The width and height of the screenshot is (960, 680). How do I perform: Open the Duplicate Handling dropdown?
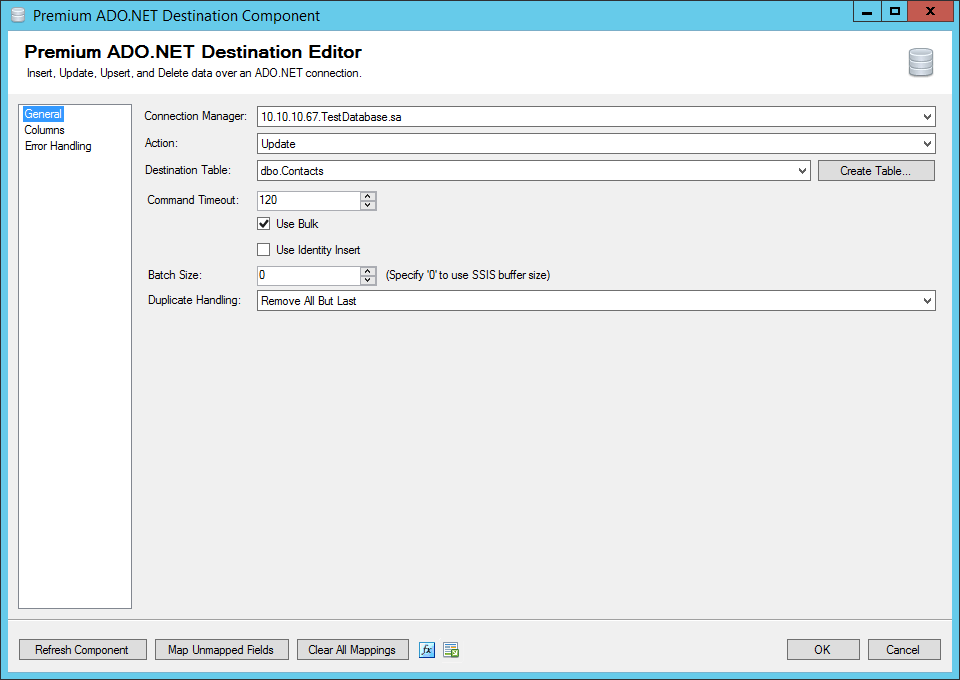click(x=927, y=301)
